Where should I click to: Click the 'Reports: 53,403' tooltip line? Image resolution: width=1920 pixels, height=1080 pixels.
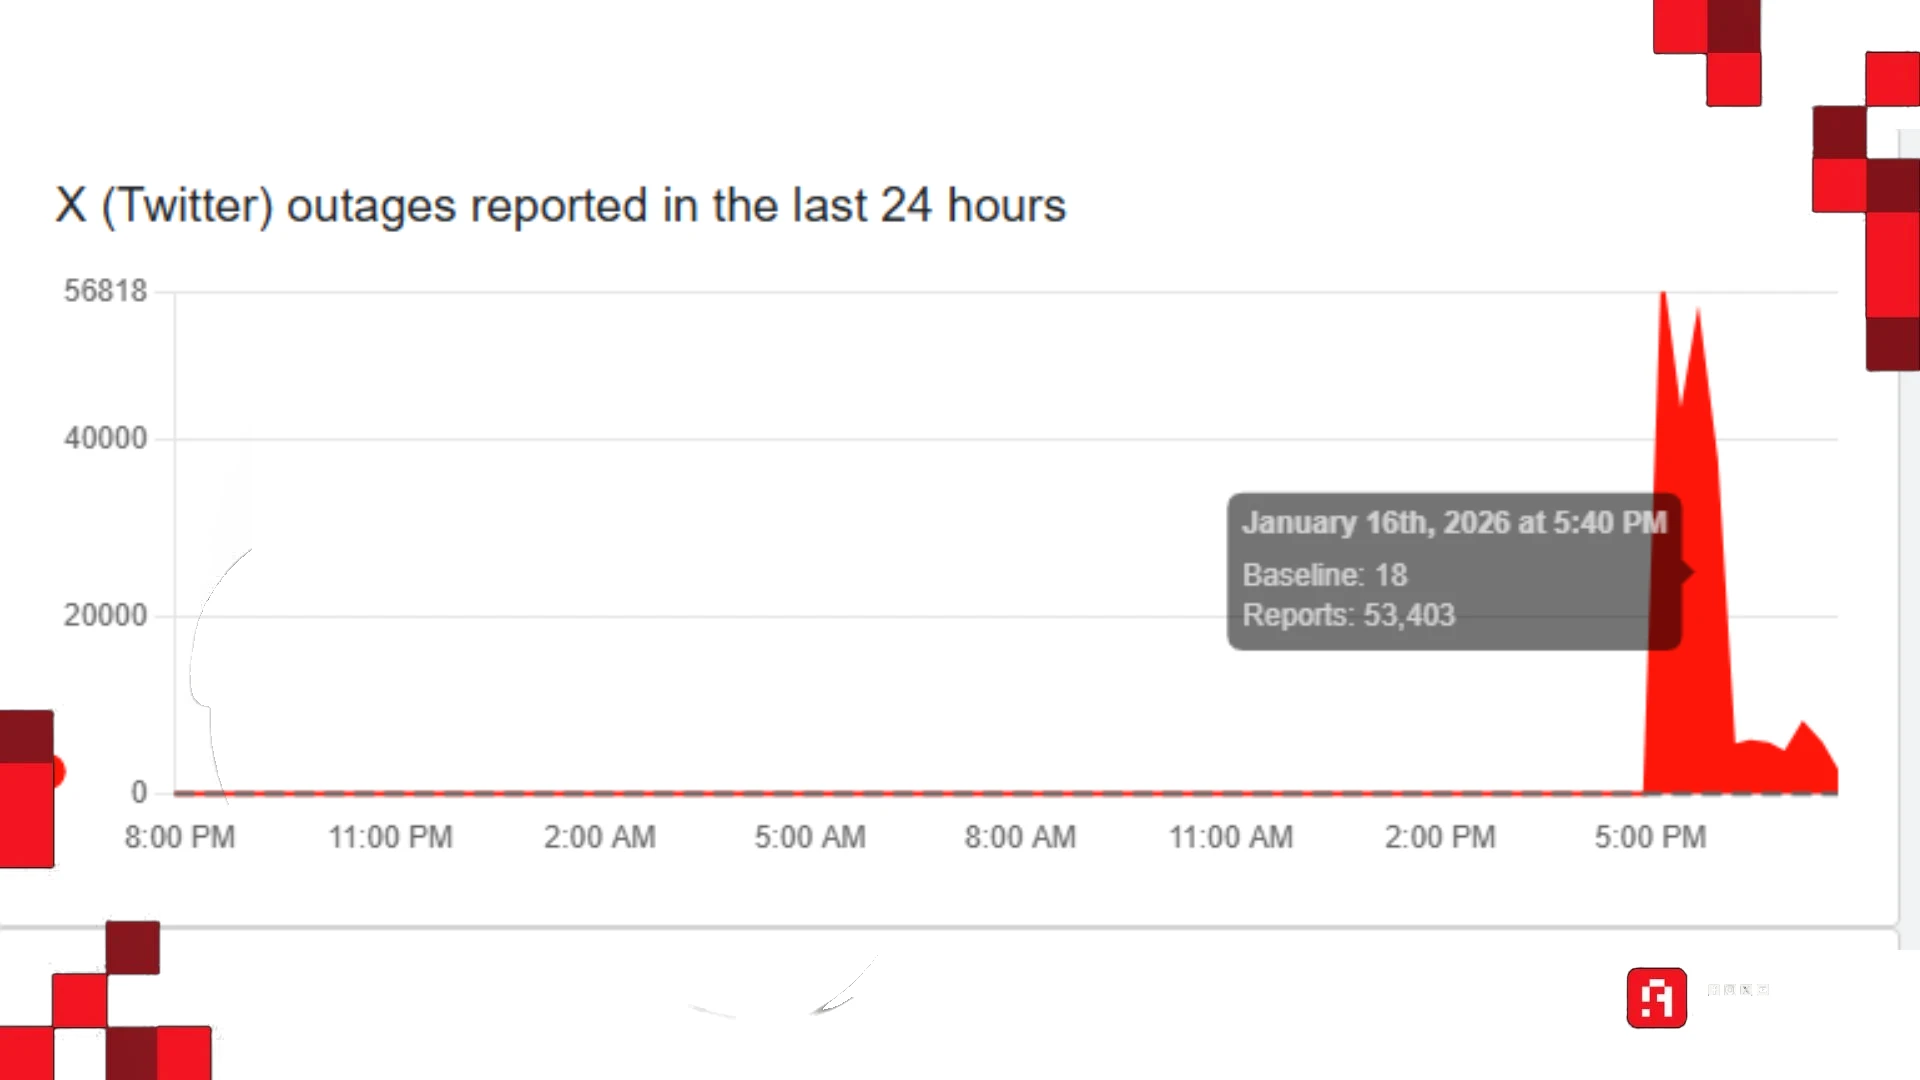point(1348,615)
